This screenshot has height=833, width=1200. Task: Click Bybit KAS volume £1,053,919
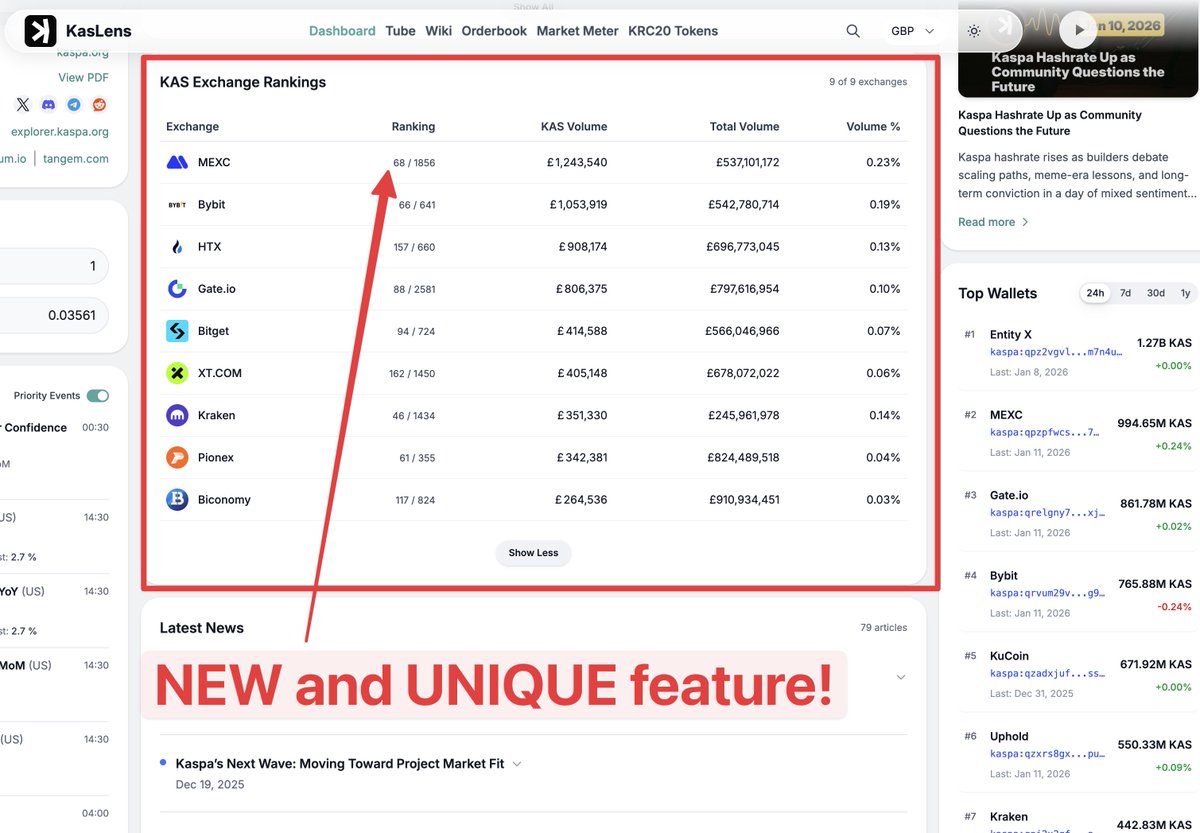578,205
